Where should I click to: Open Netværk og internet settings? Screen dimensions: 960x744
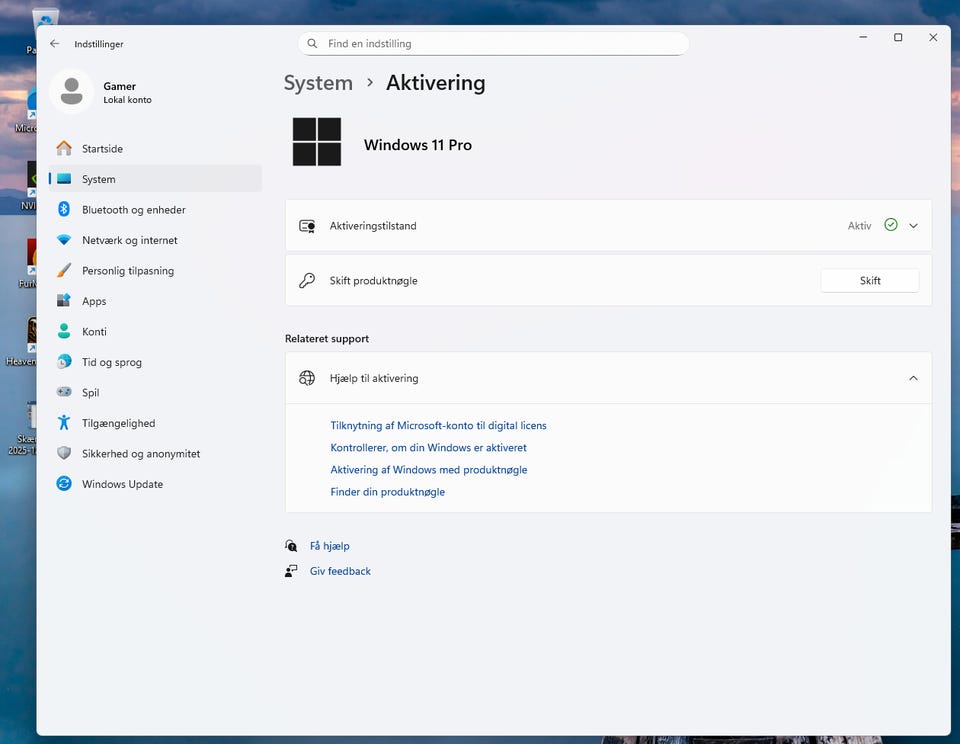pyautogui.click(x=129, y=240)
